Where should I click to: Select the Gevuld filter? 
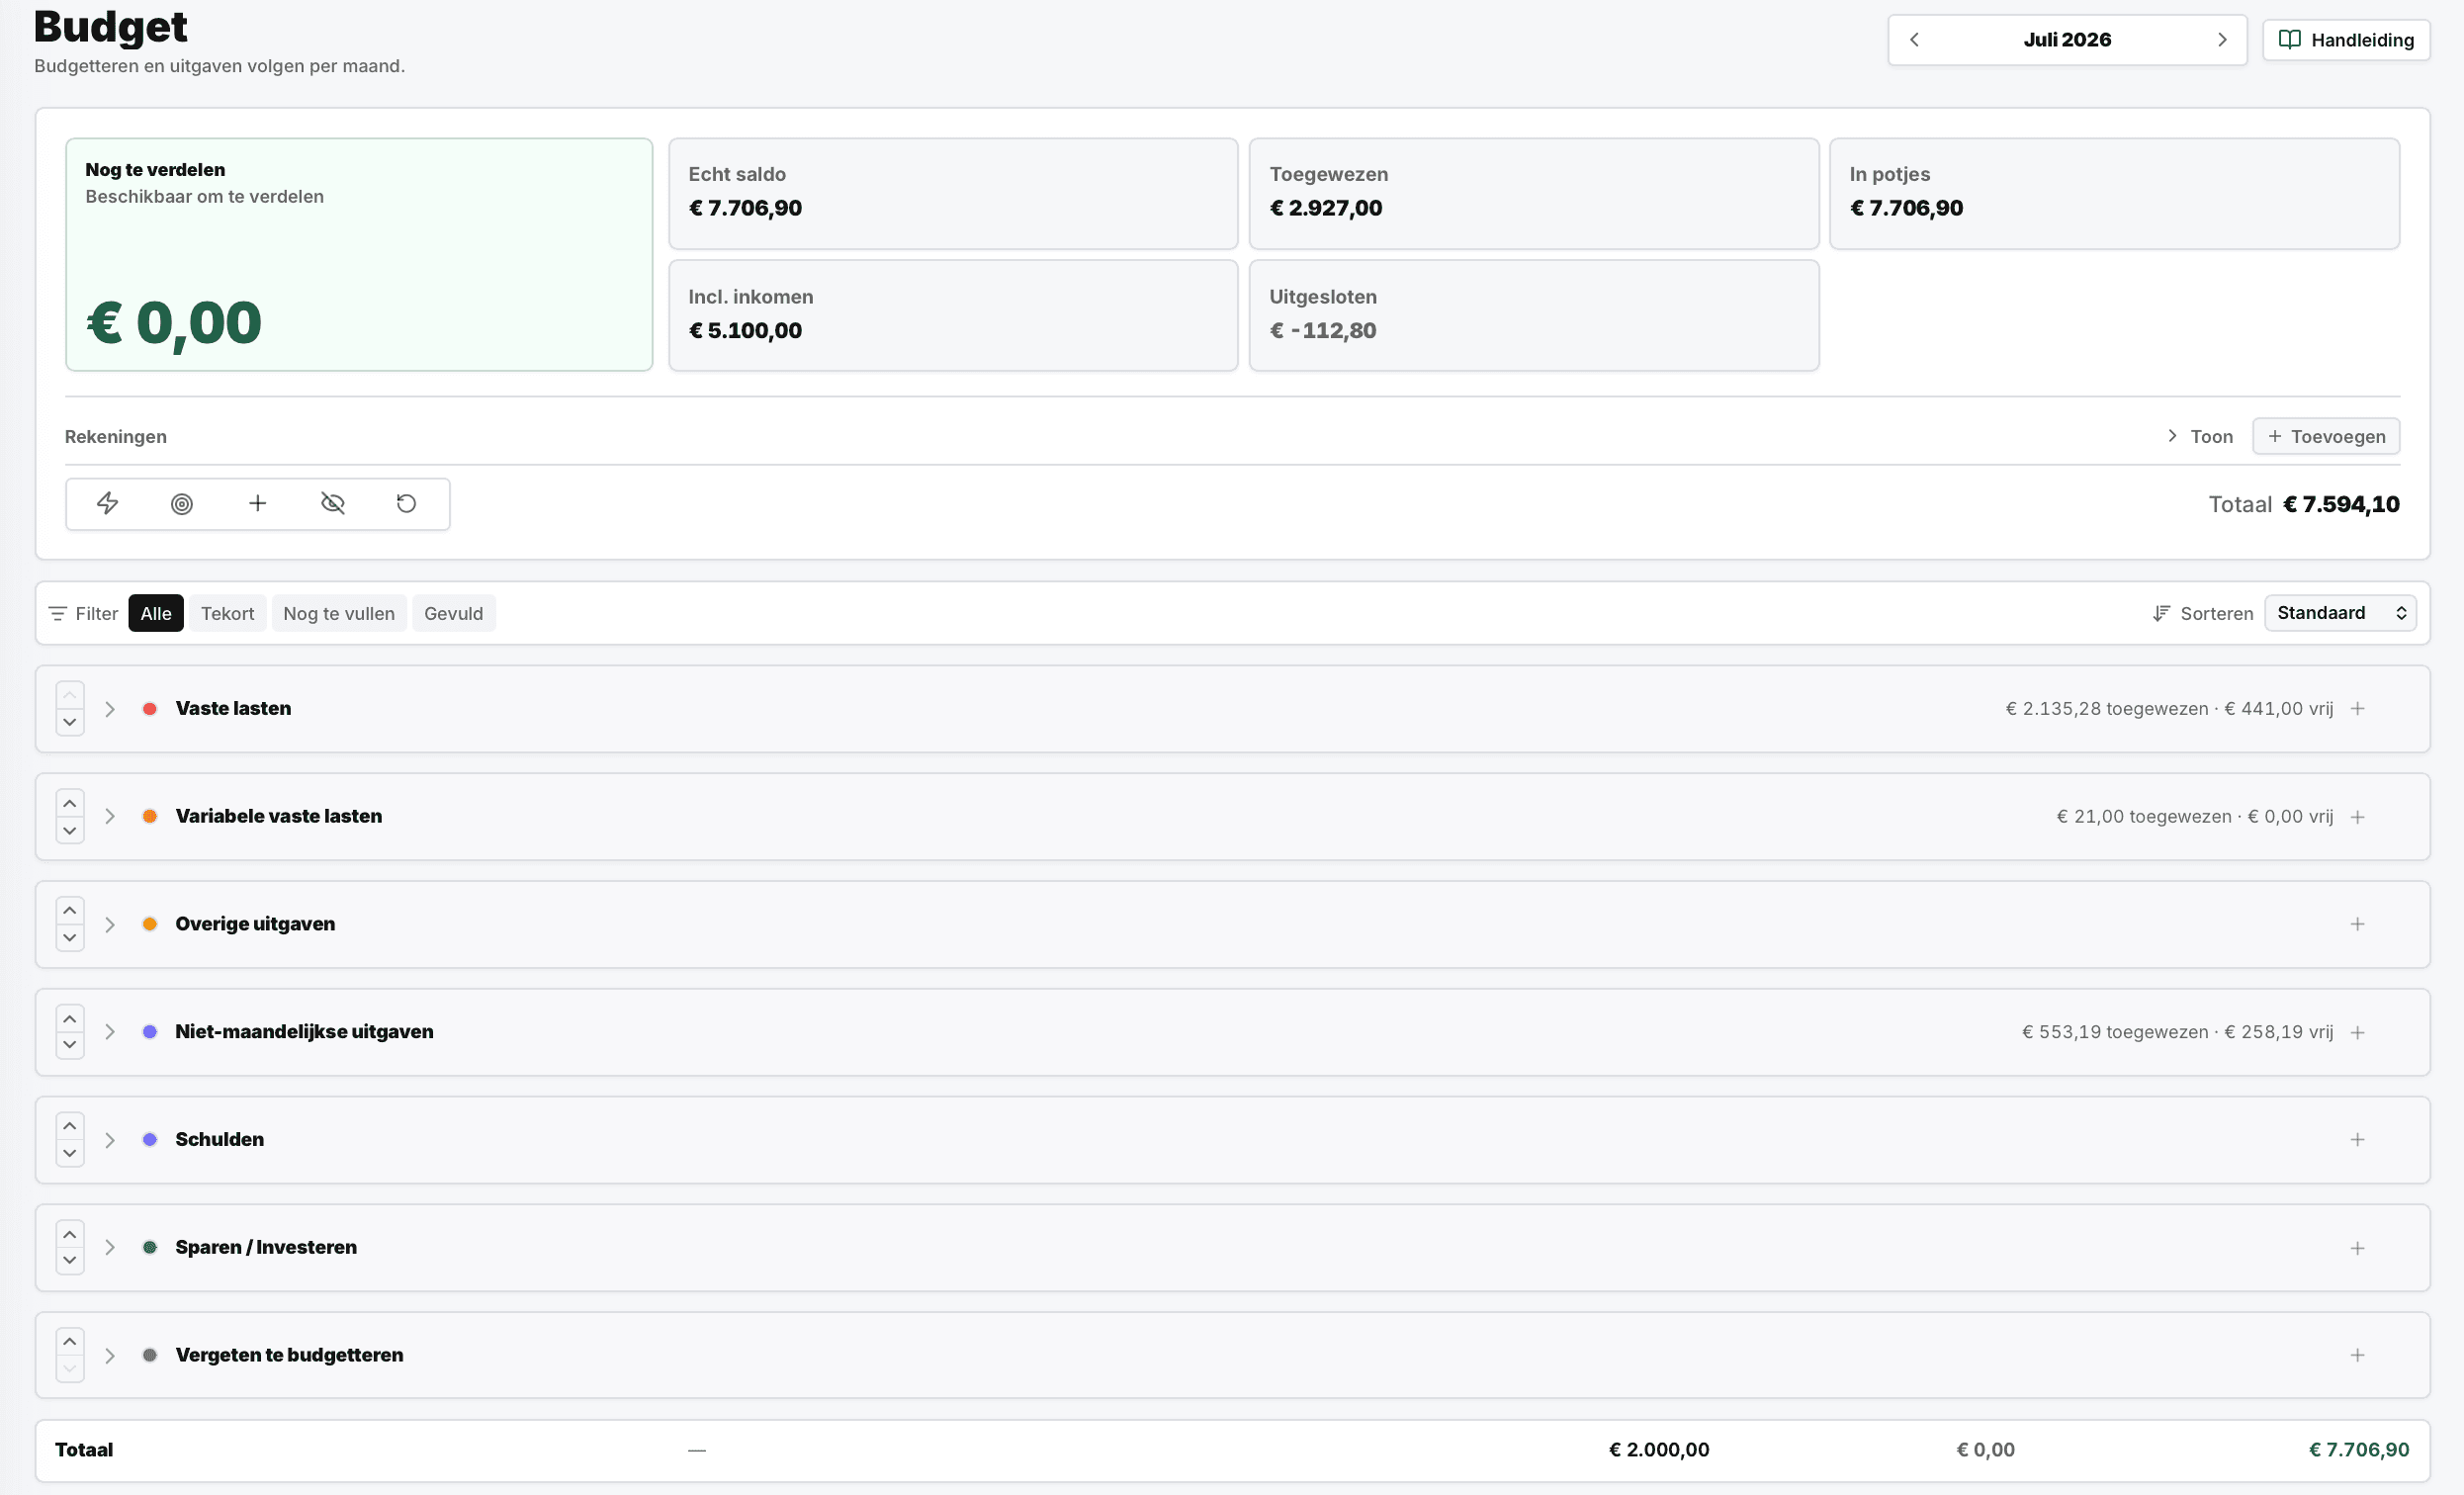pyautogui.click(x=453, y=613)
